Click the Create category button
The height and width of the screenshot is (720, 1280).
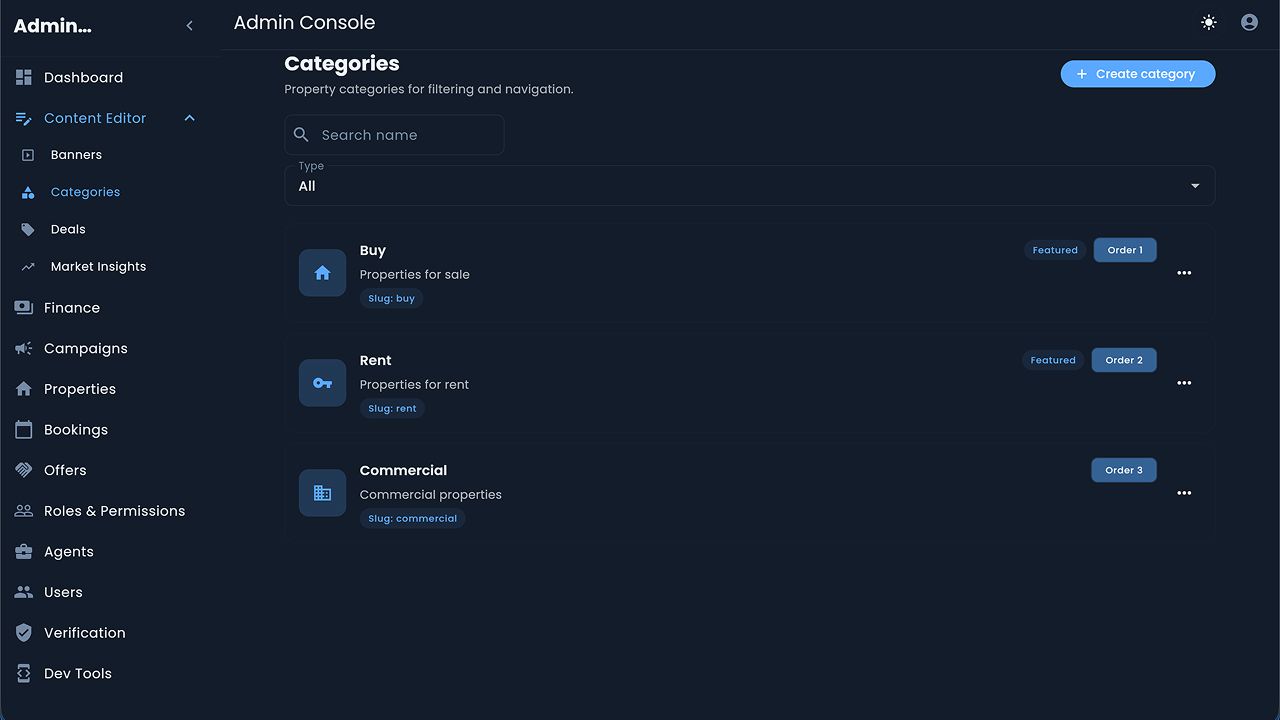click(1137, 74)
